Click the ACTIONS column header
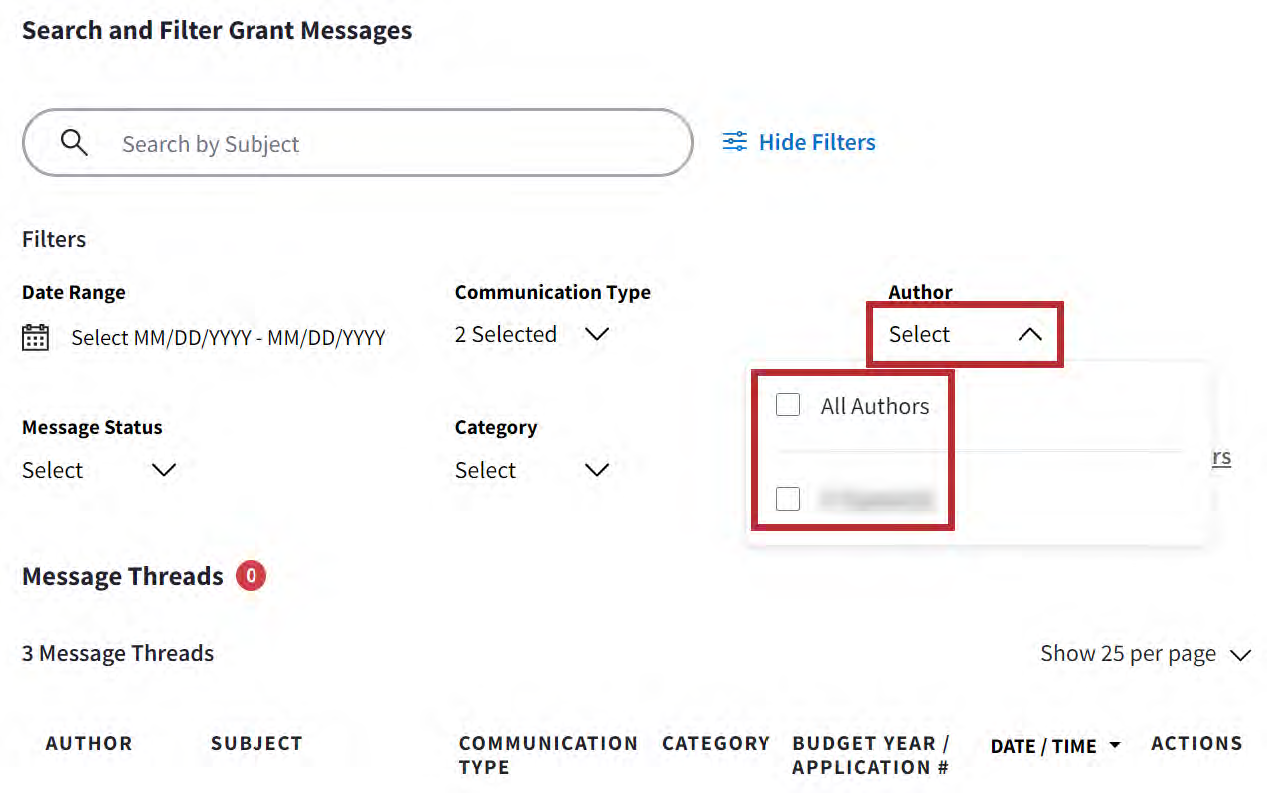Viewport: 1267px width, 793px height. (1196, 744)
